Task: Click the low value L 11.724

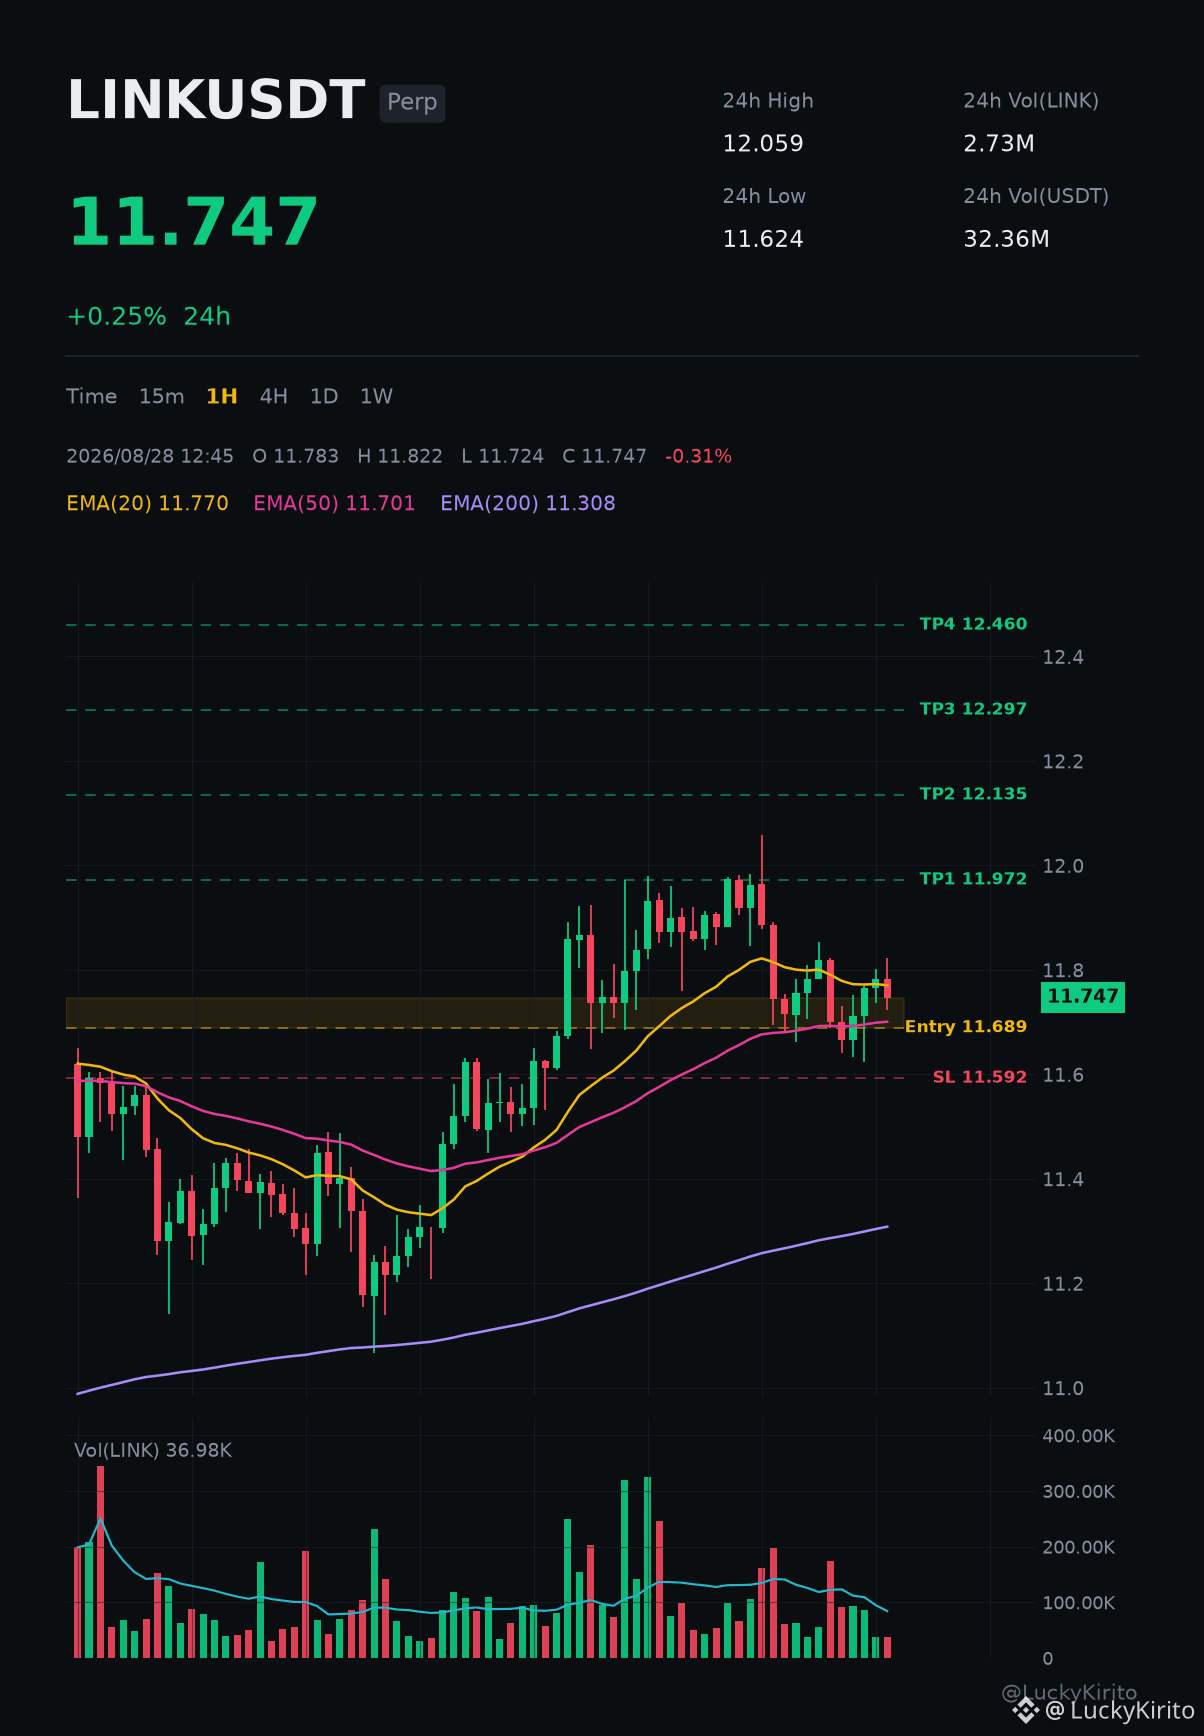Action: (x=503, y=457)
